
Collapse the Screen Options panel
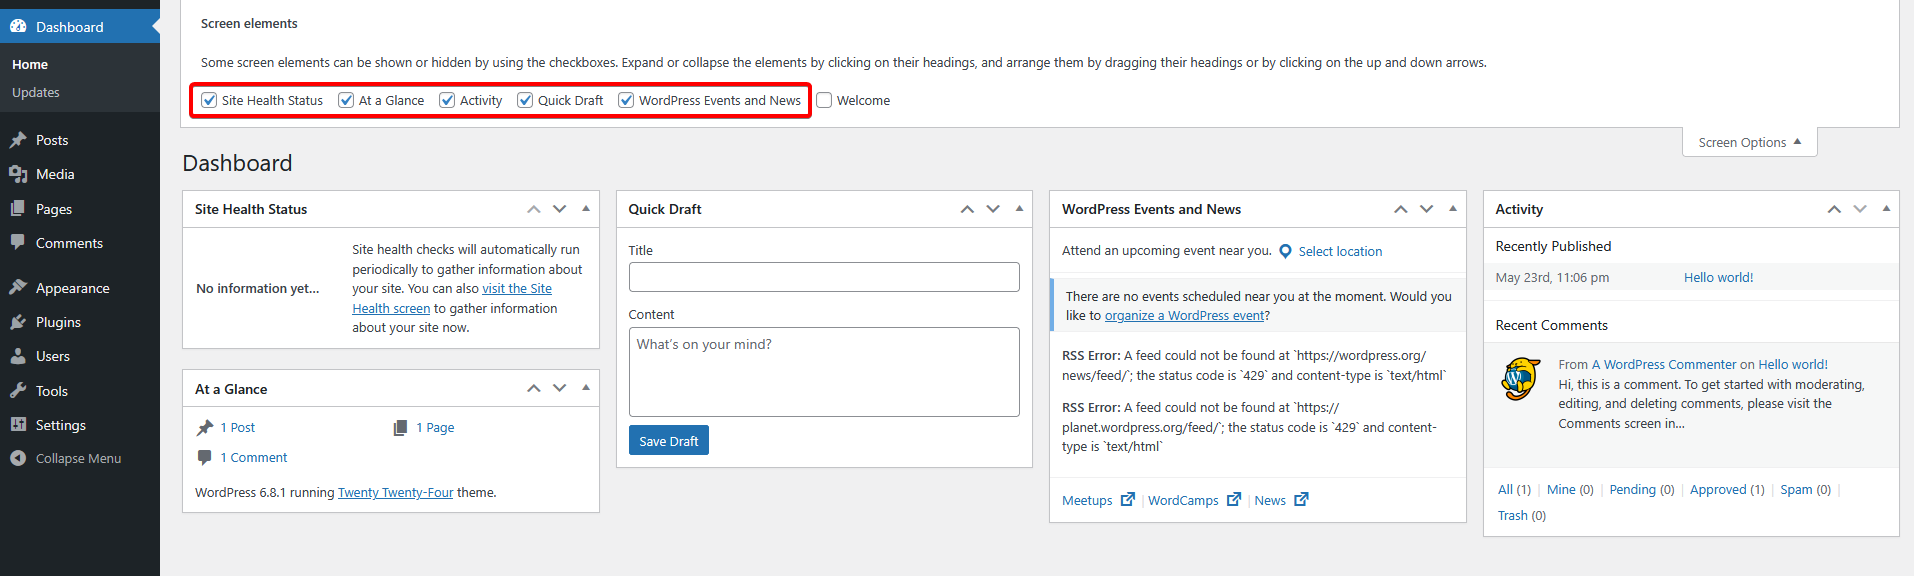[1749, 142]
